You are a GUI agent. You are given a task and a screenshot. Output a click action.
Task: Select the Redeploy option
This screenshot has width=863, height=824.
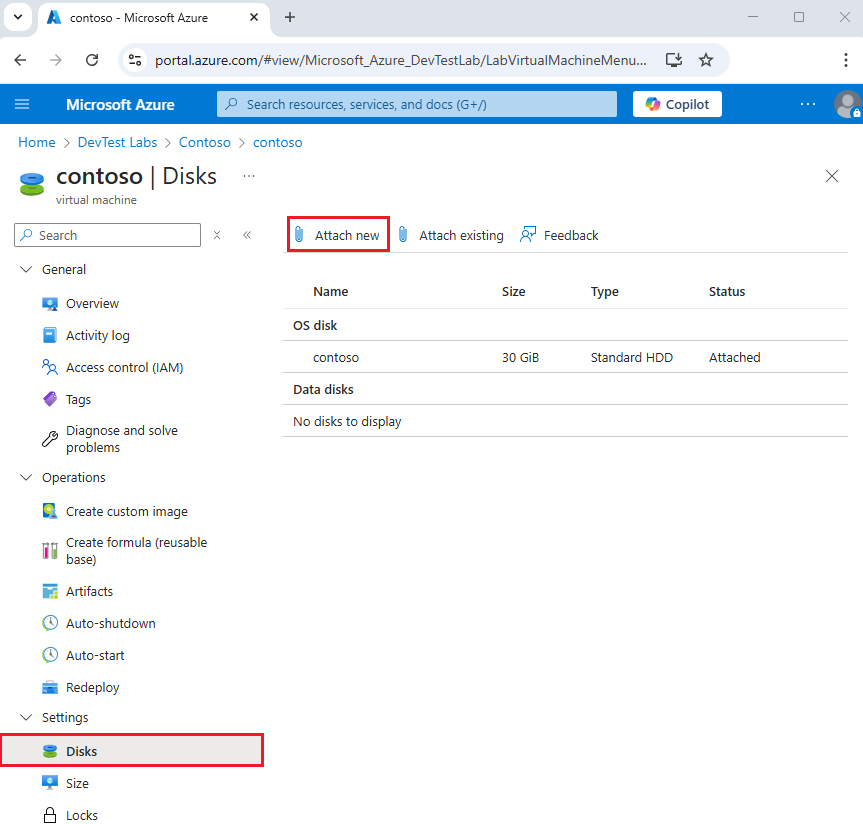point(90,687)
